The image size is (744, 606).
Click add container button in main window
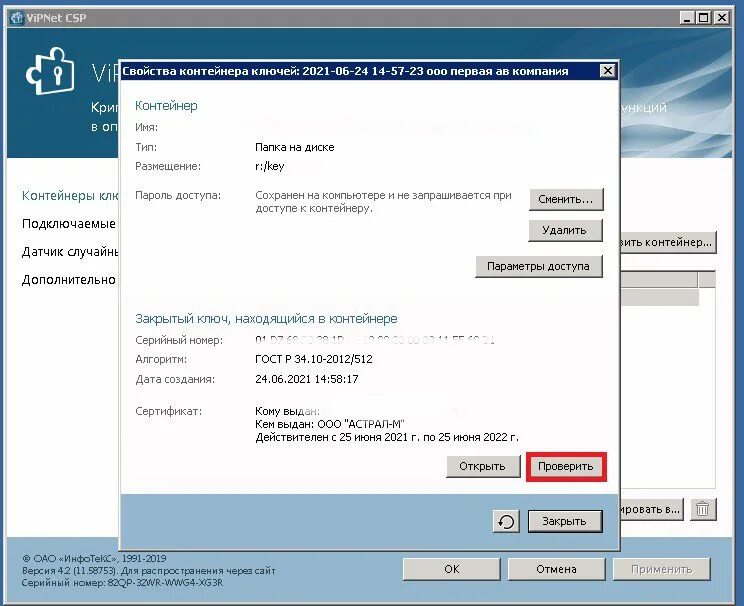667,242
